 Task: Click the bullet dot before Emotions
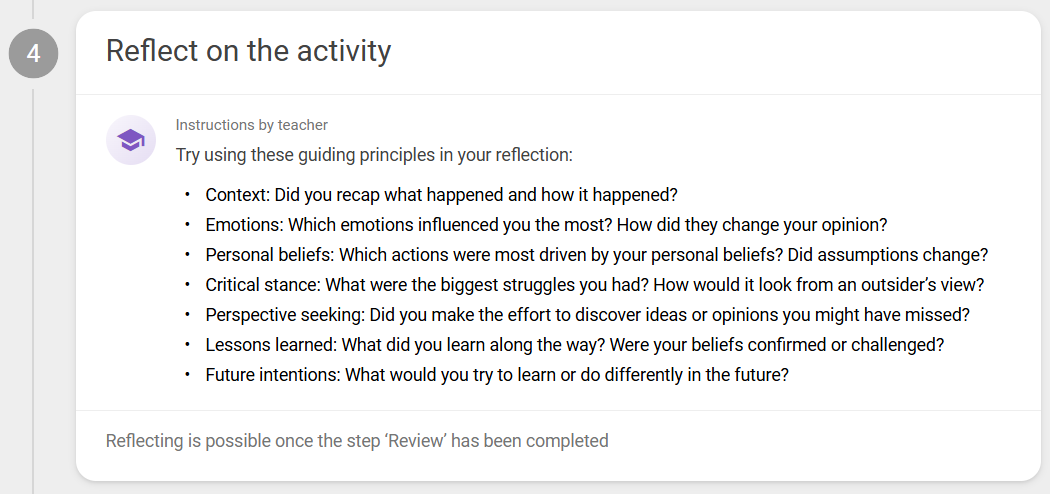188,225
